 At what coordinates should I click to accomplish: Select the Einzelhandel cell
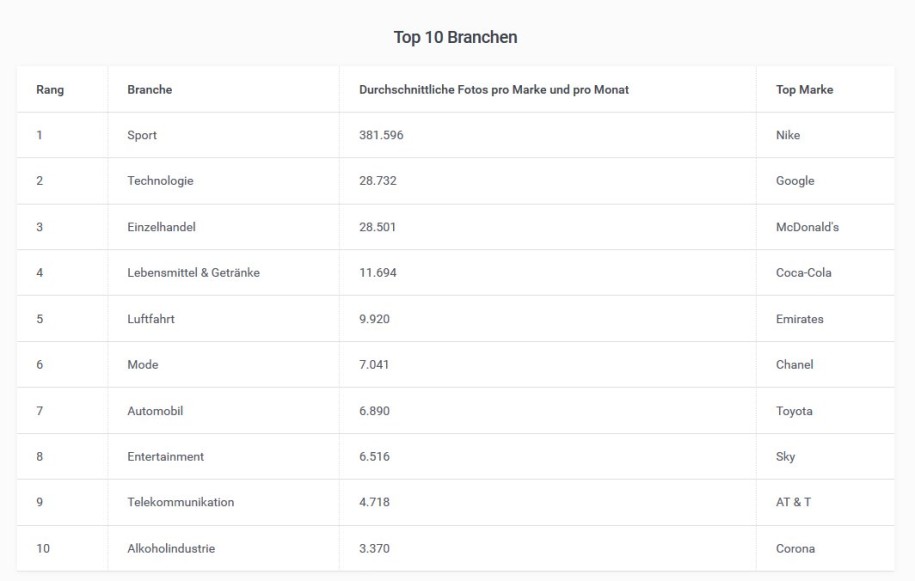[161, 227]
